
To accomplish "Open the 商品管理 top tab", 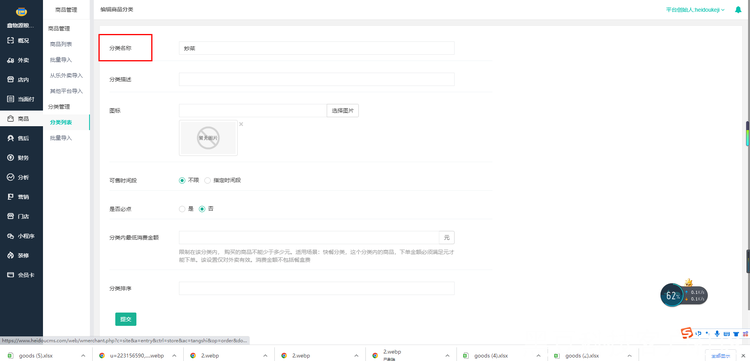I will point(66,10).
